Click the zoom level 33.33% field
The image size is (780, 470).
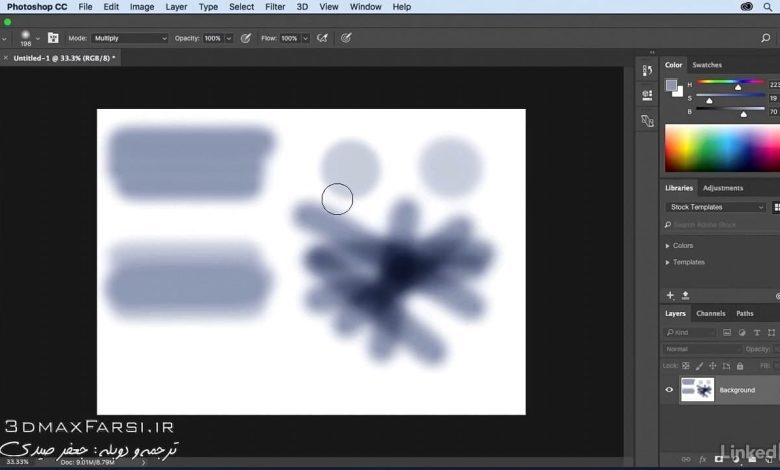(x=17, y=462)
